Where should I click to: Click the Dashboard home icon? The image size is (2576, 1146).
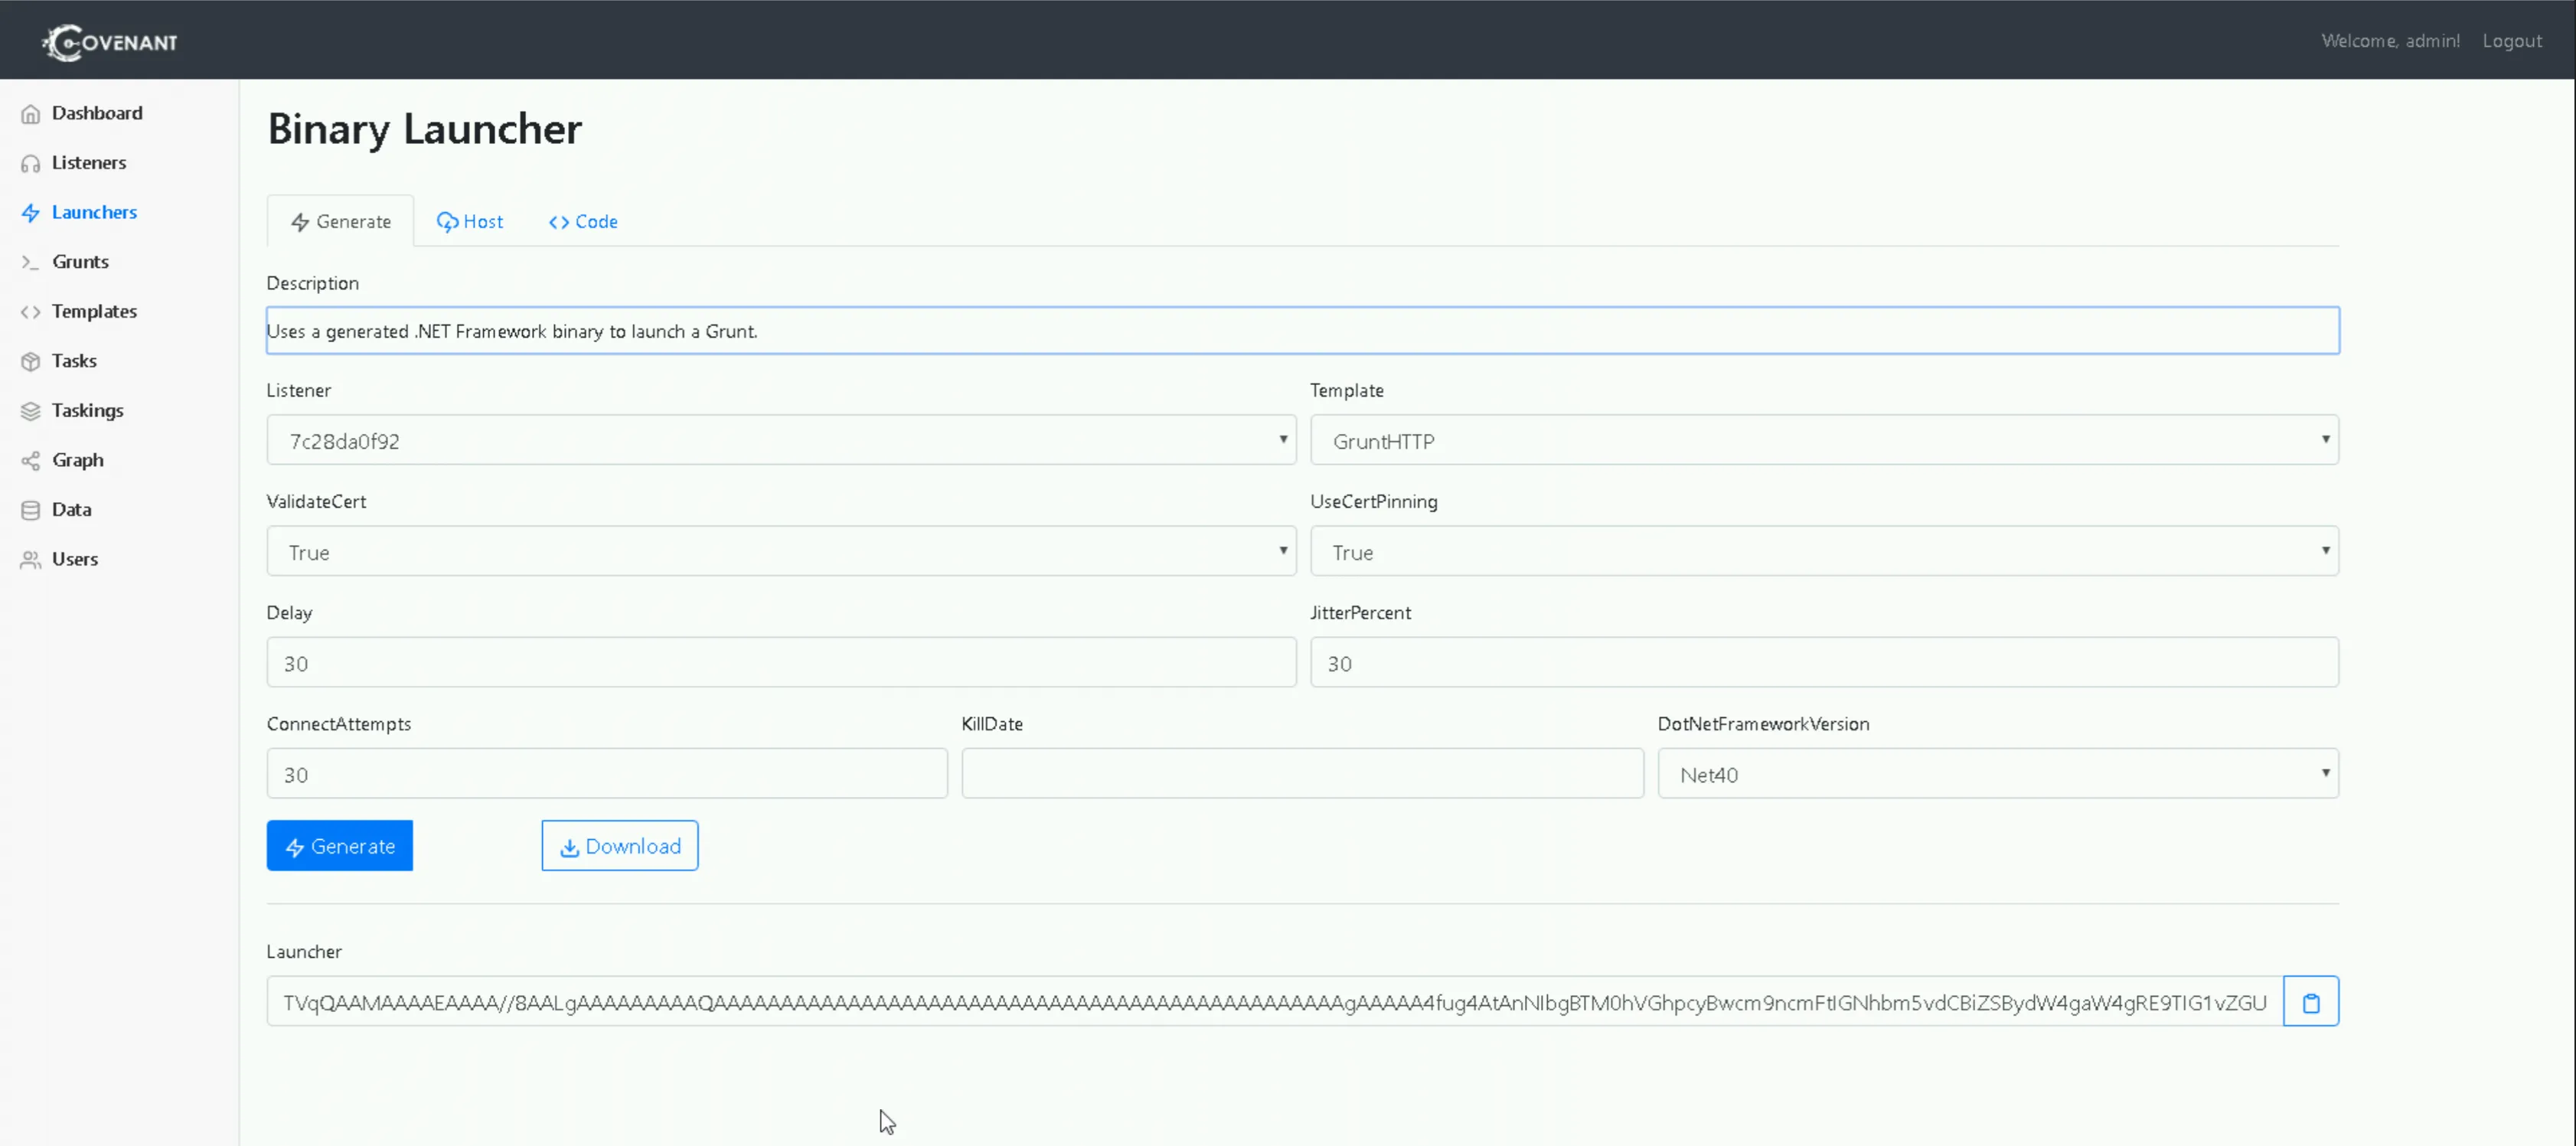(x=31, y=114)
